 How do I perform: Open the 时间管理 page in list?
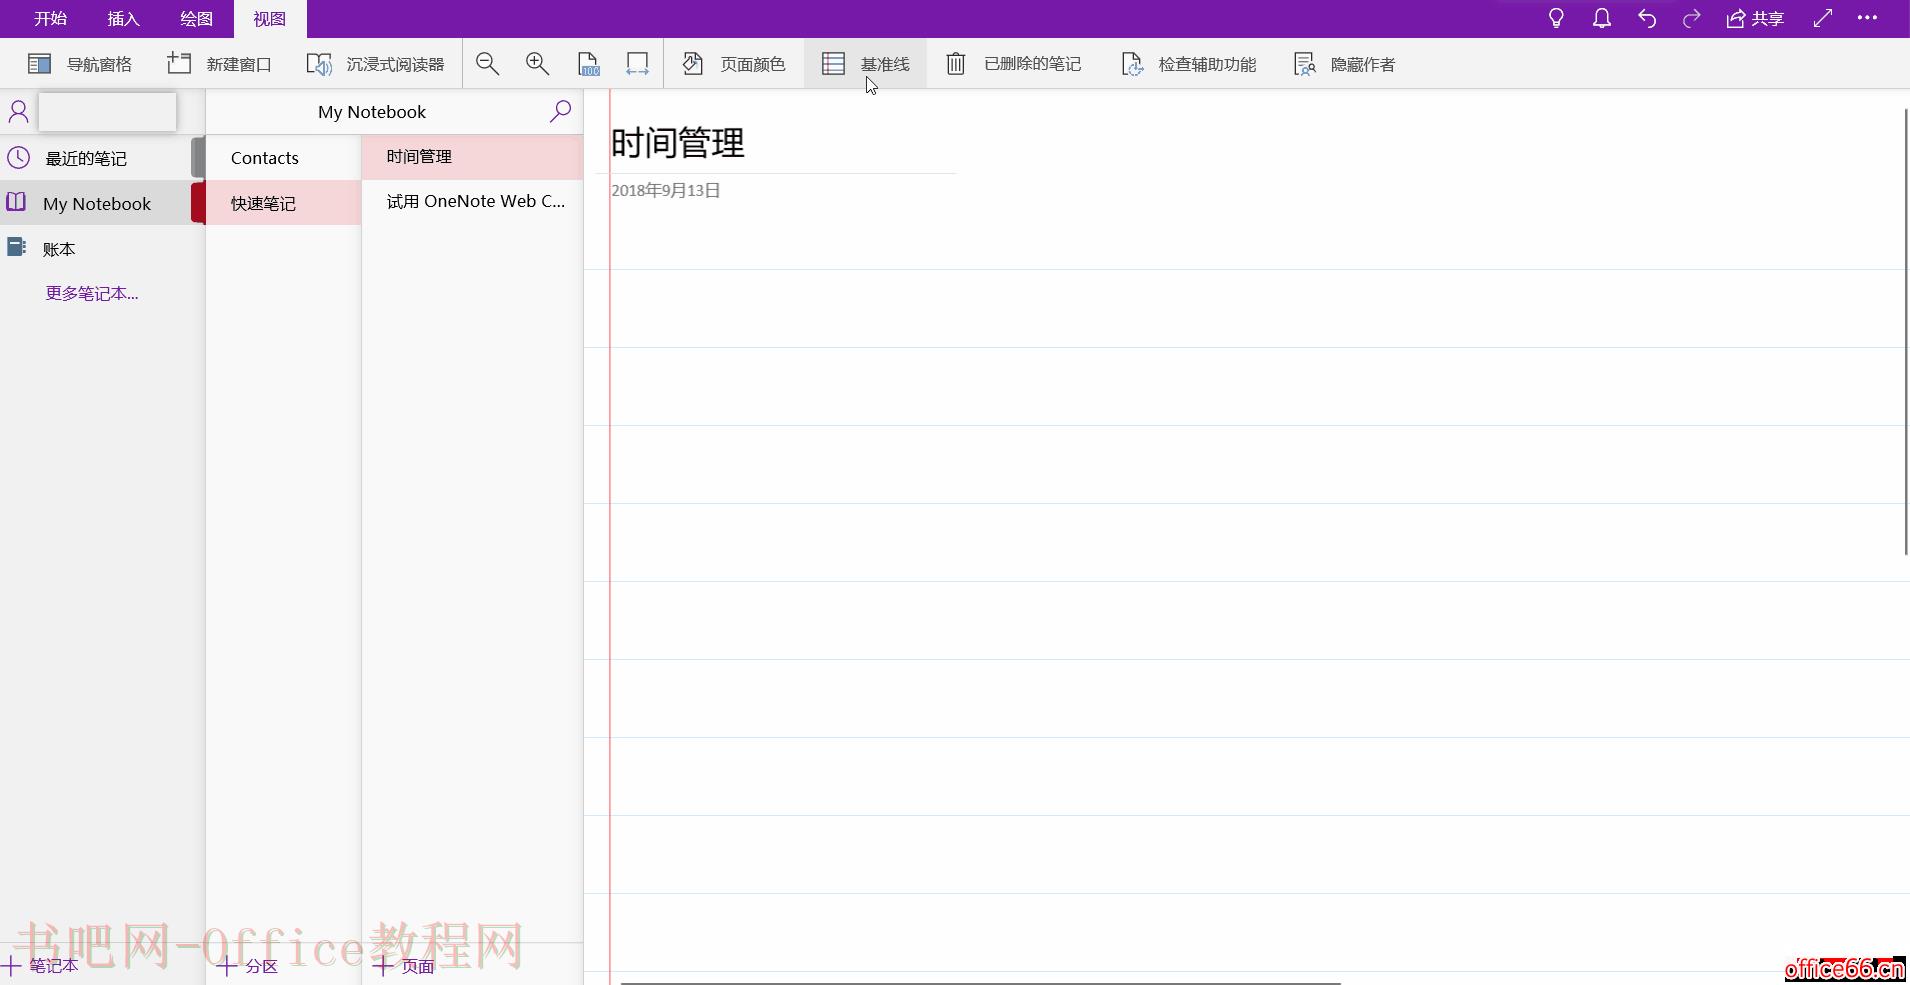(x=472, y=157)
